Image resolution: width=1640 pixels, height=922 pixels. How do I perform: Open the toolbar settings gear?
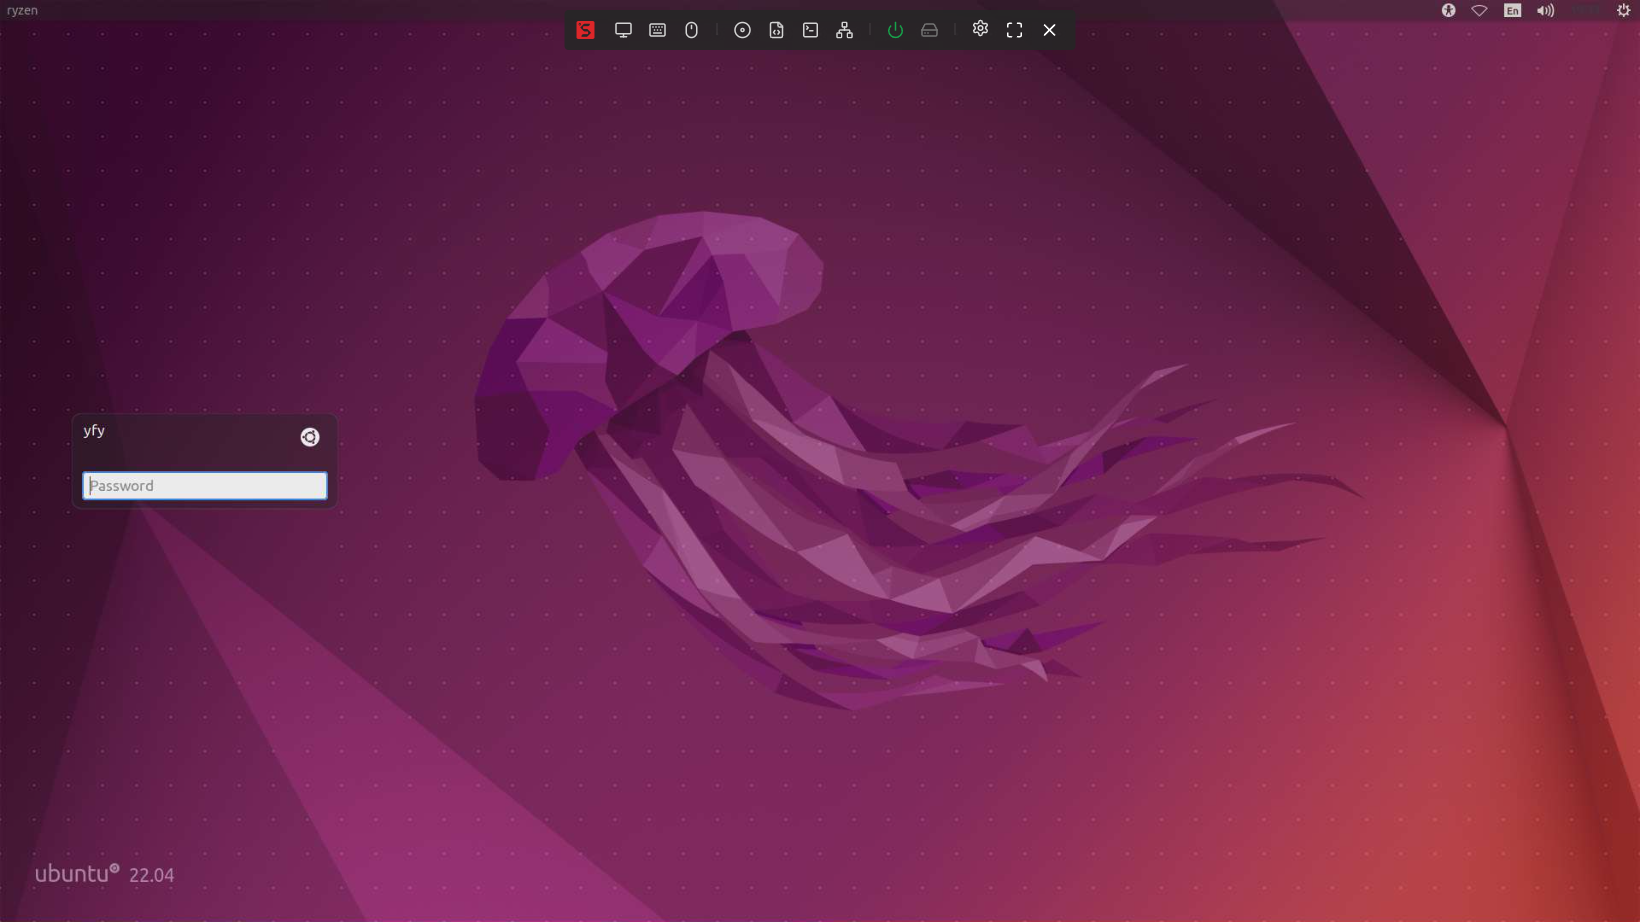coord(980,29)
